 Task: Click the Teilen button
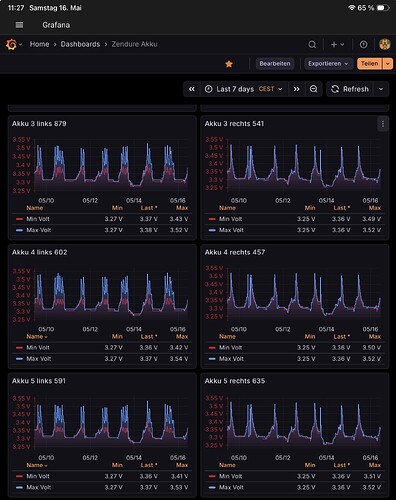[370, 64]
